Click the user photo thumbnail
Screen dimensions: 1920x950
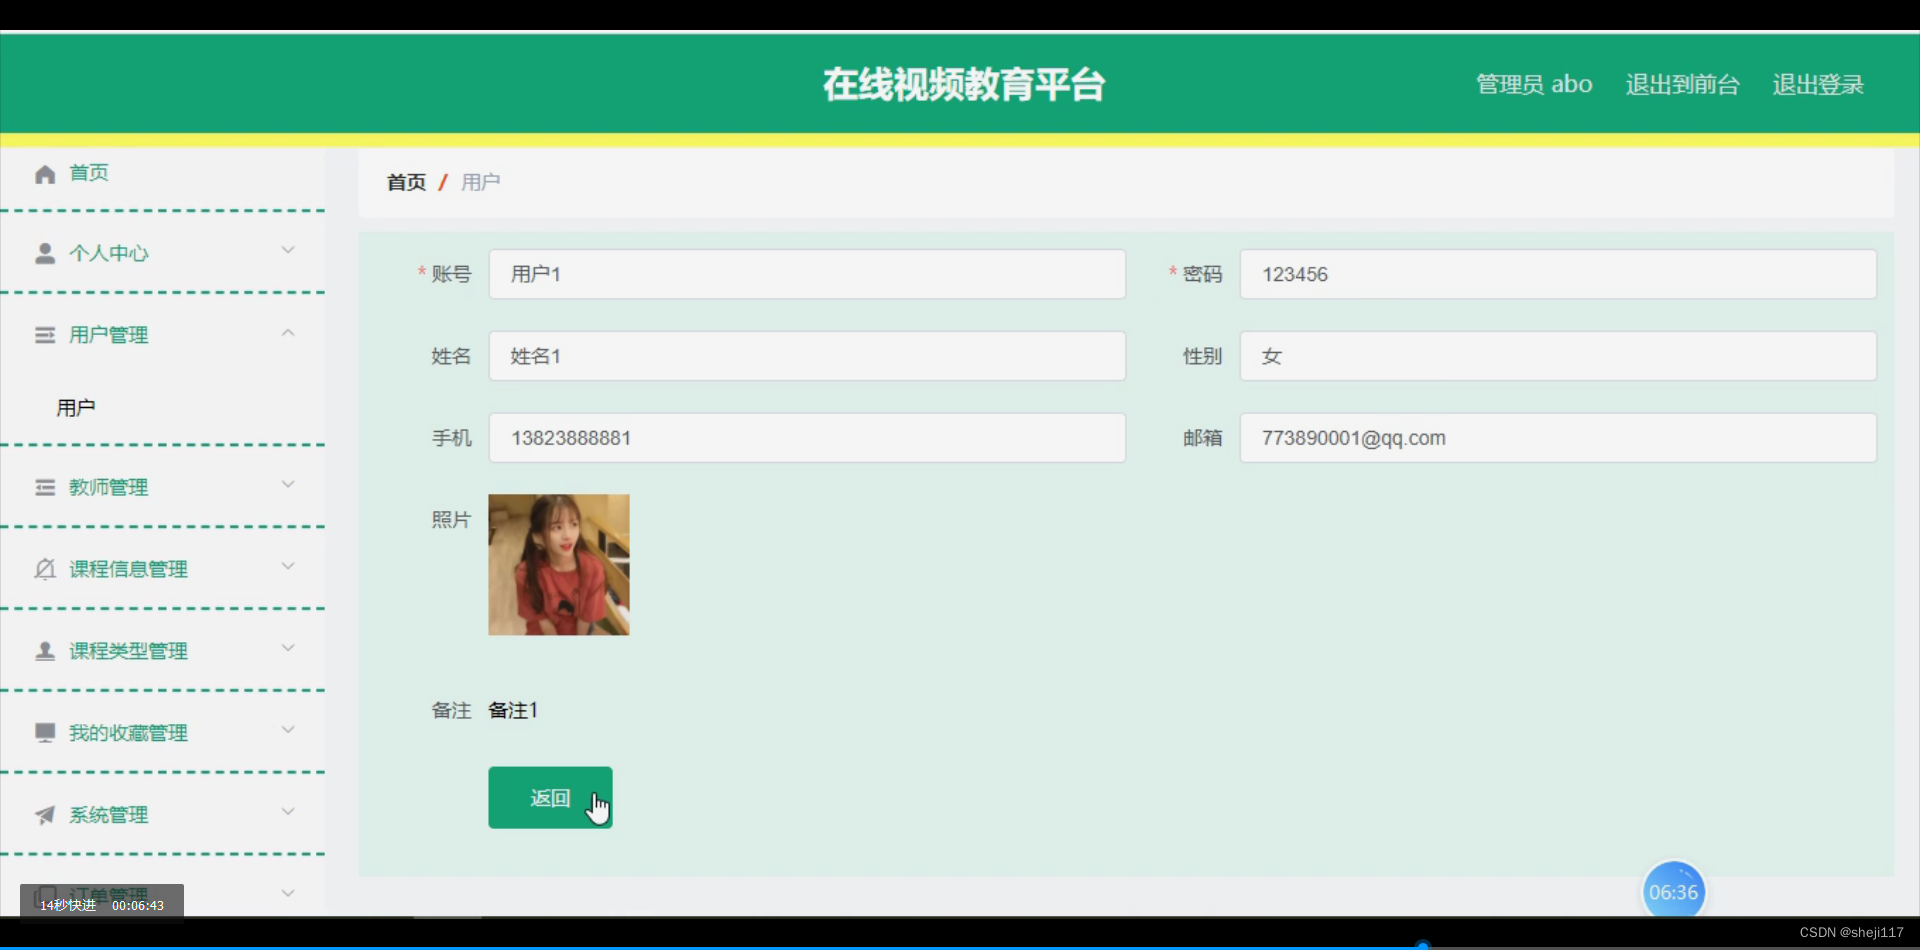pos(558,564)
